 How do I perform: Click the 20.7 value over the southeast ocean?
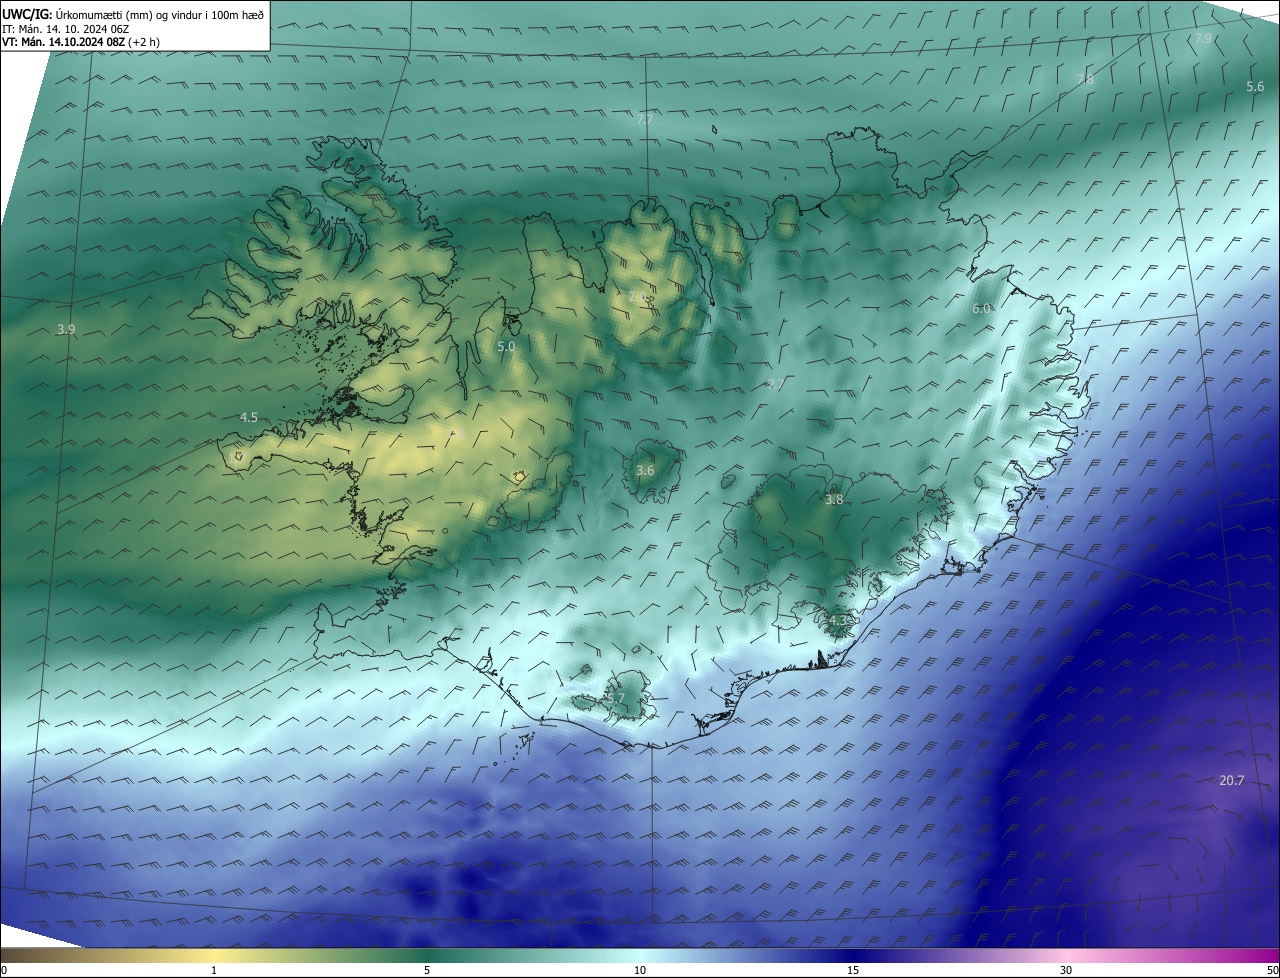tap(1232, 781)
